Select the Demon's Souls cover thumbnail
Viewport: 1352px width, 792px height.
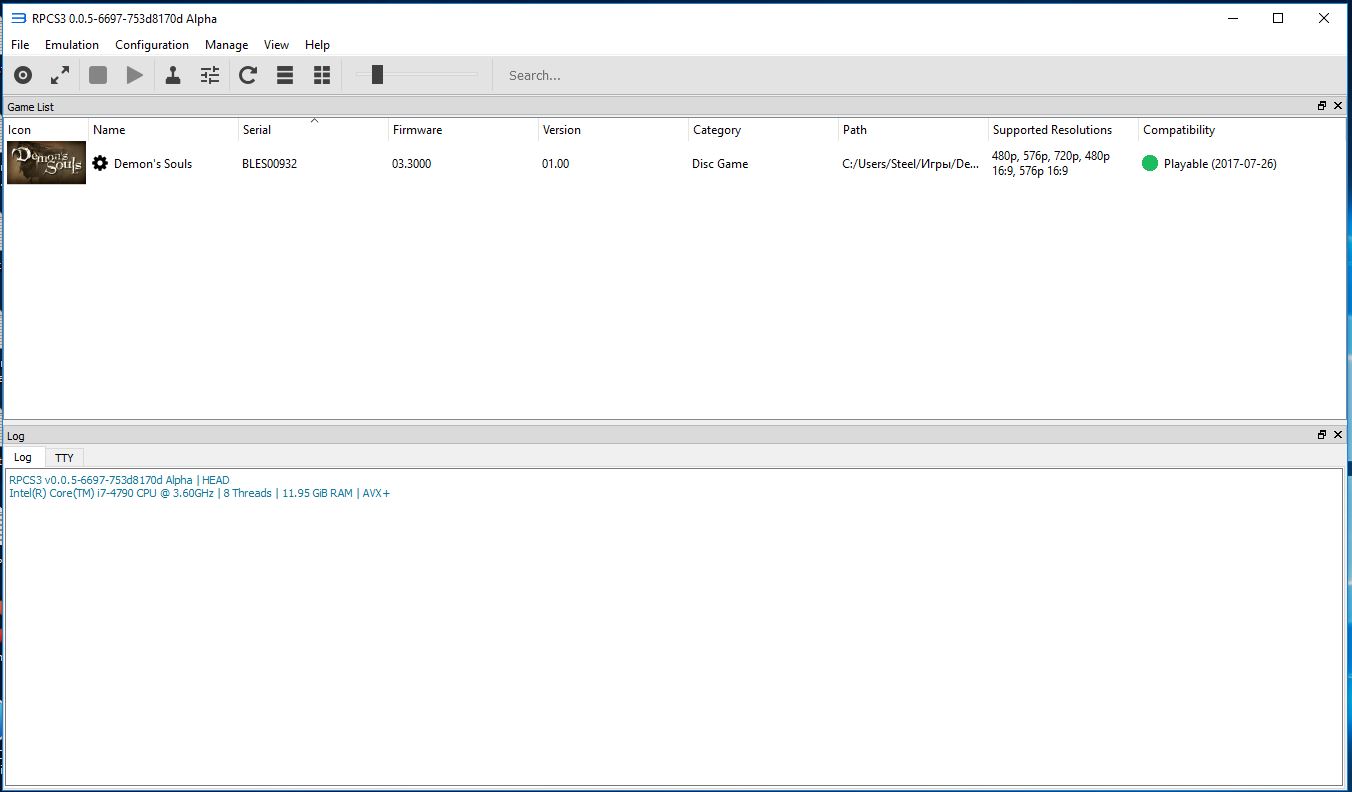click(46, 163)
